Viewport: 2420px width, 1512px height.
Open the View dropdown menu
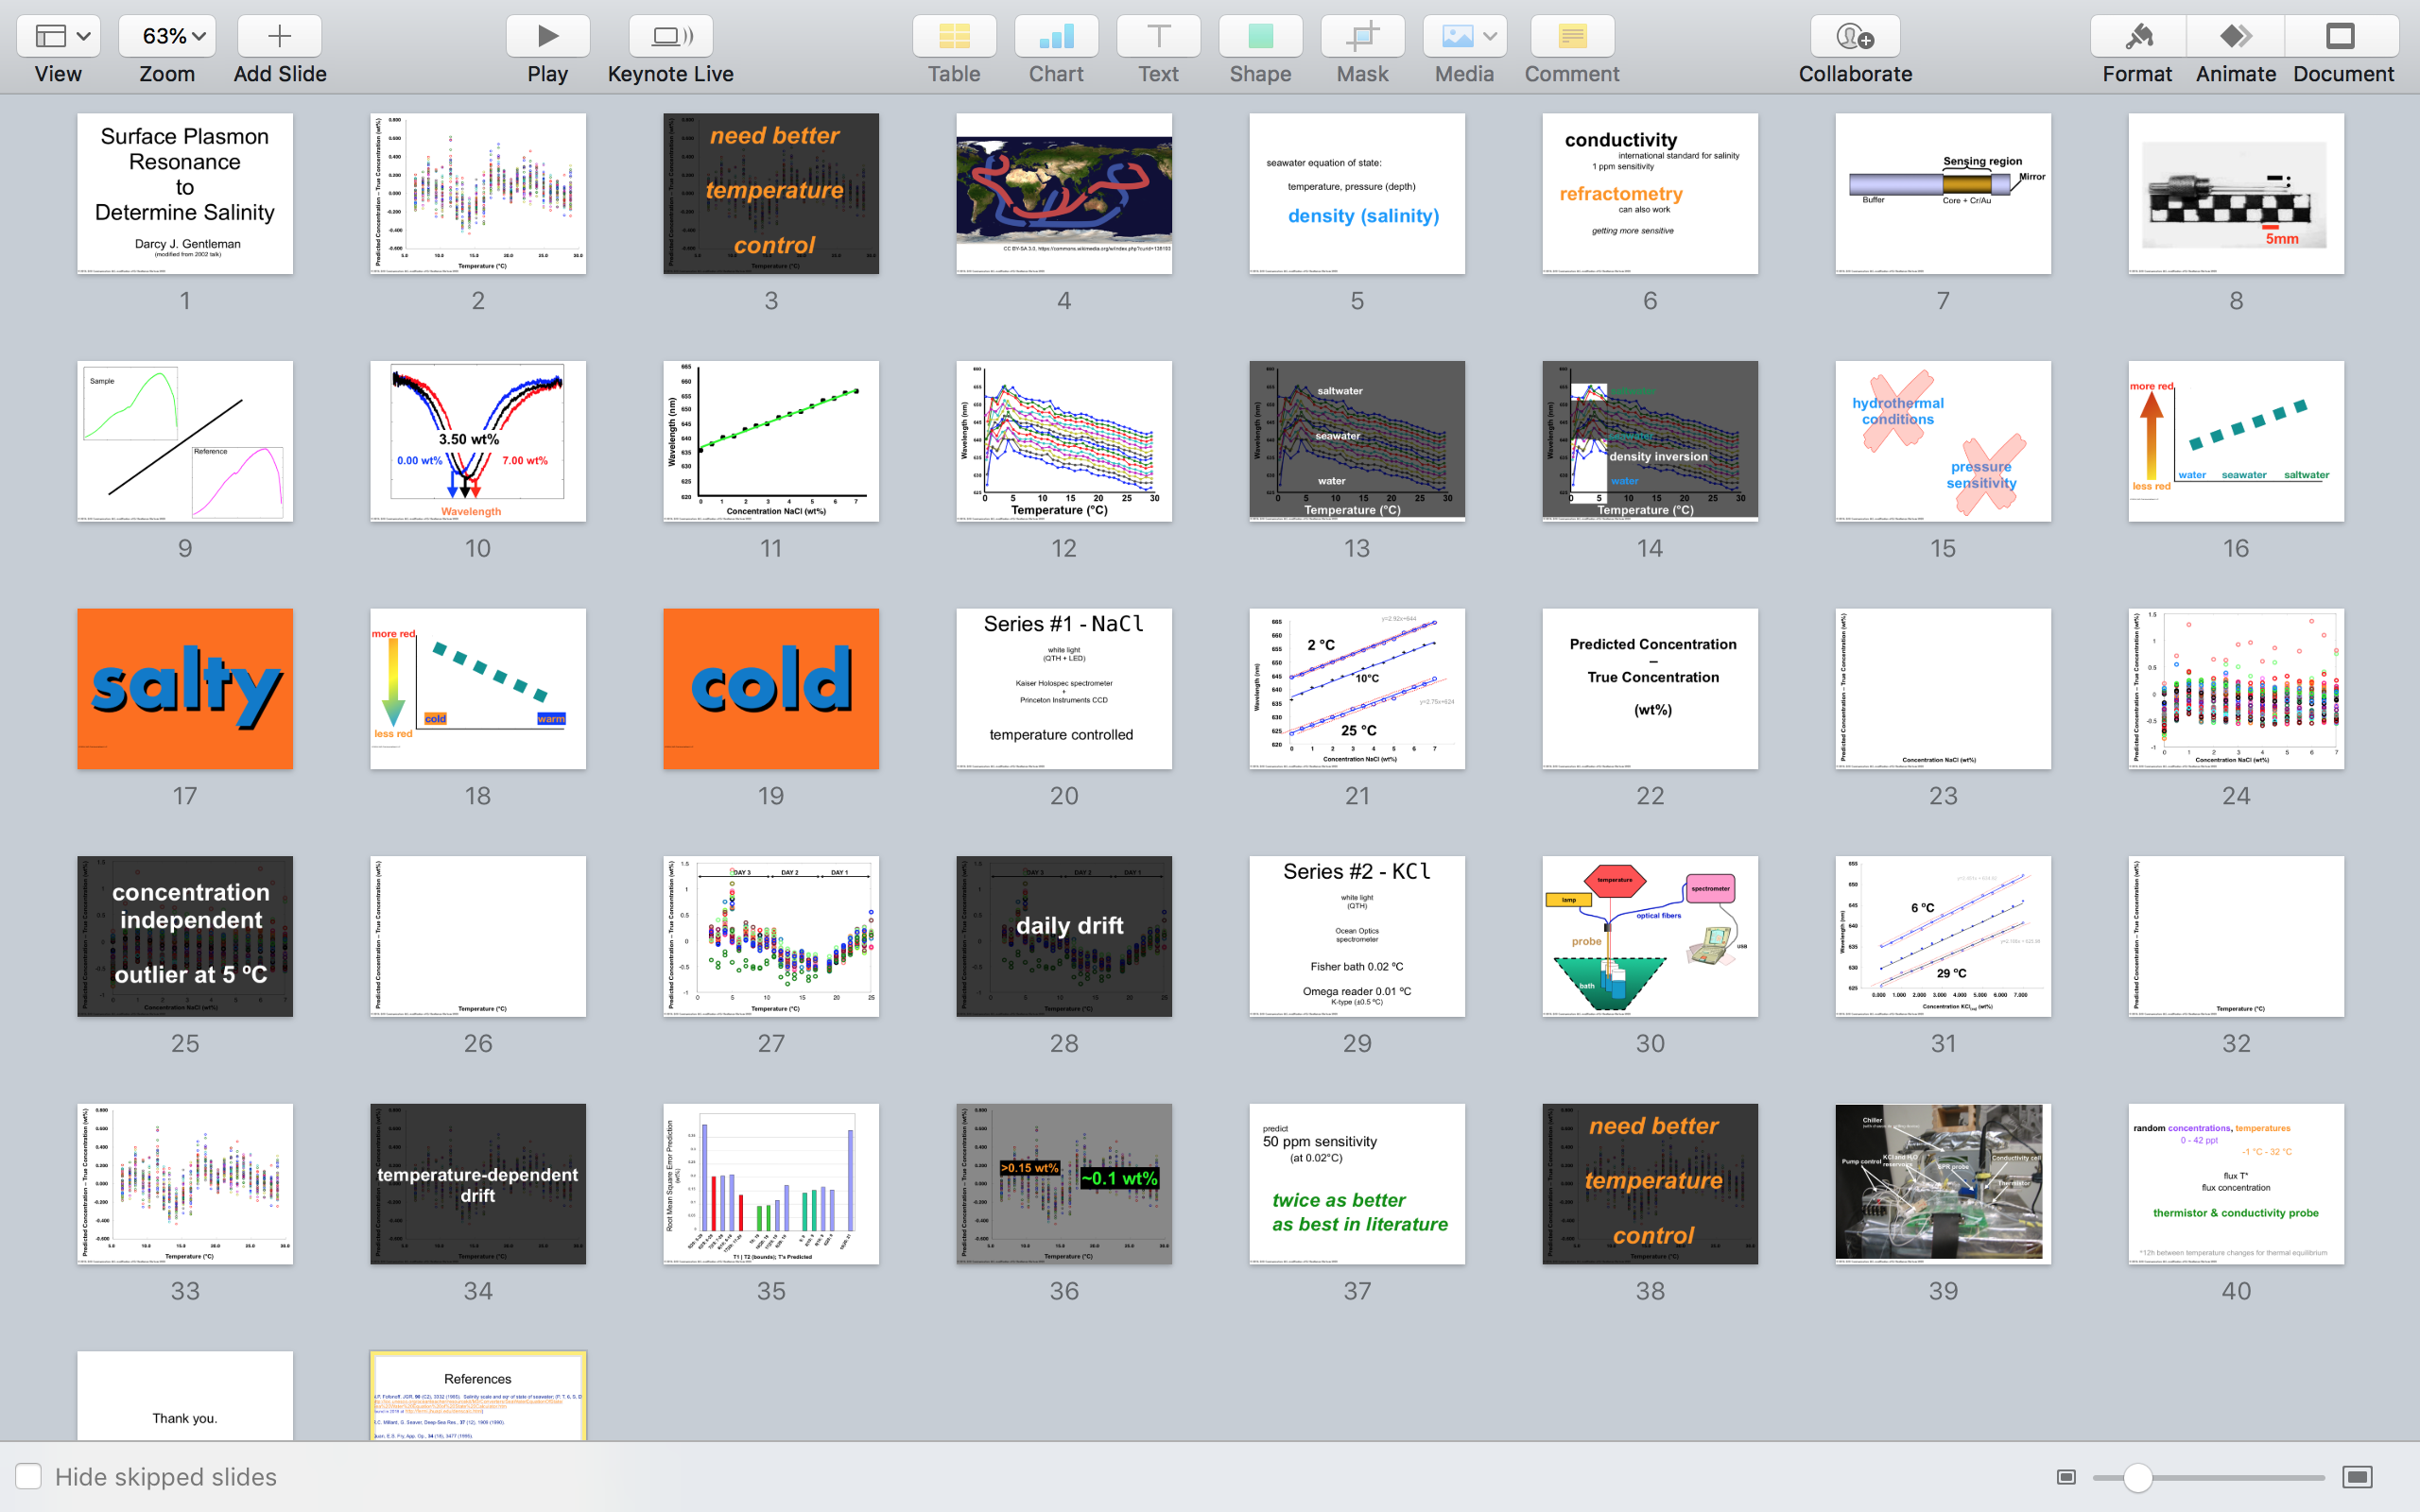pos(58,37)
